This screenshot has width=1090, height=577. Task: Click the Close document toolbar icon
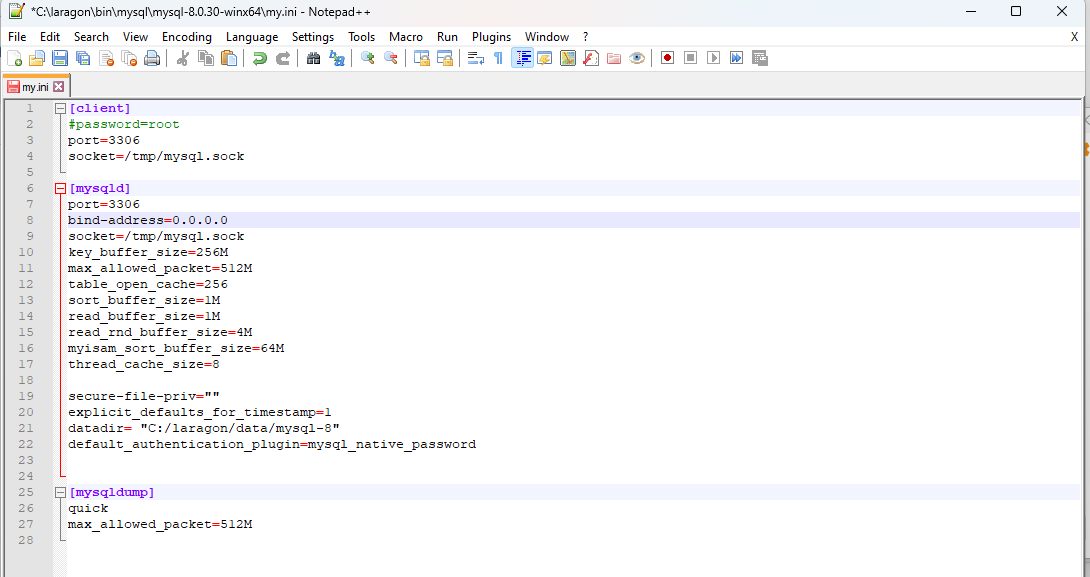(x=106, y=58)
